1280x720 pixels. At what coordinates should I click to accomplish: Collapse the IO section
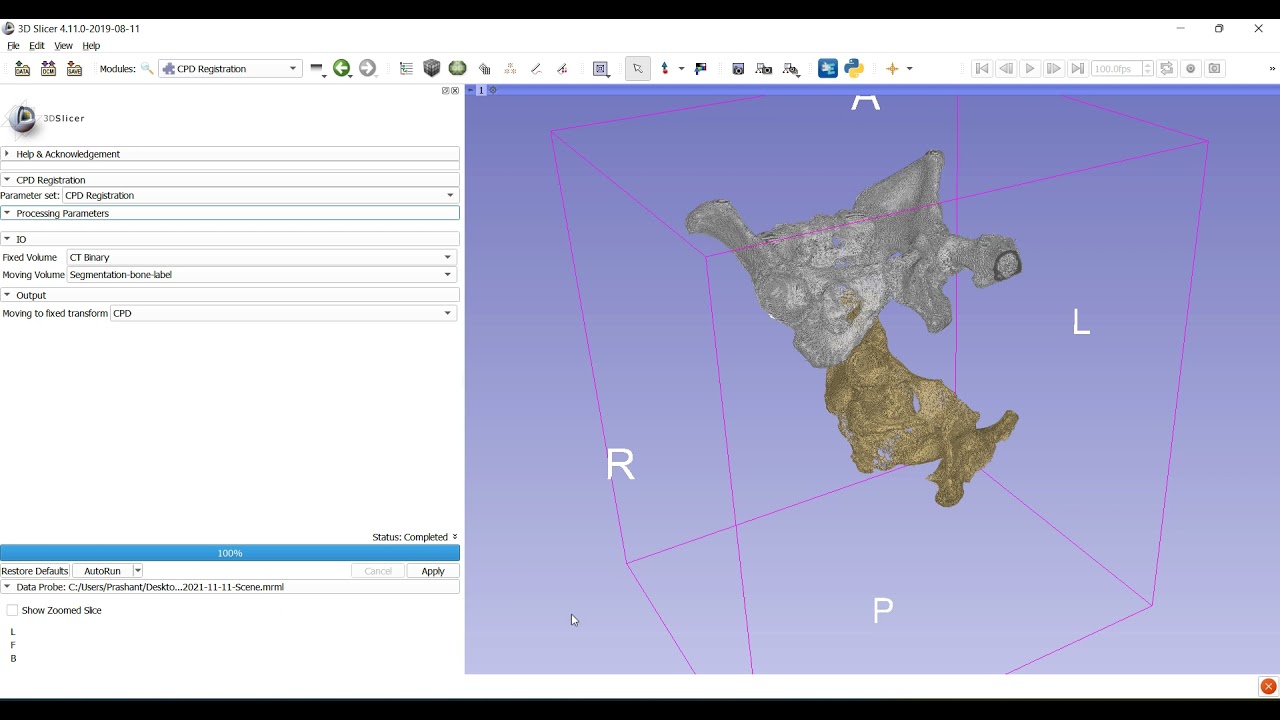point(21,239)
